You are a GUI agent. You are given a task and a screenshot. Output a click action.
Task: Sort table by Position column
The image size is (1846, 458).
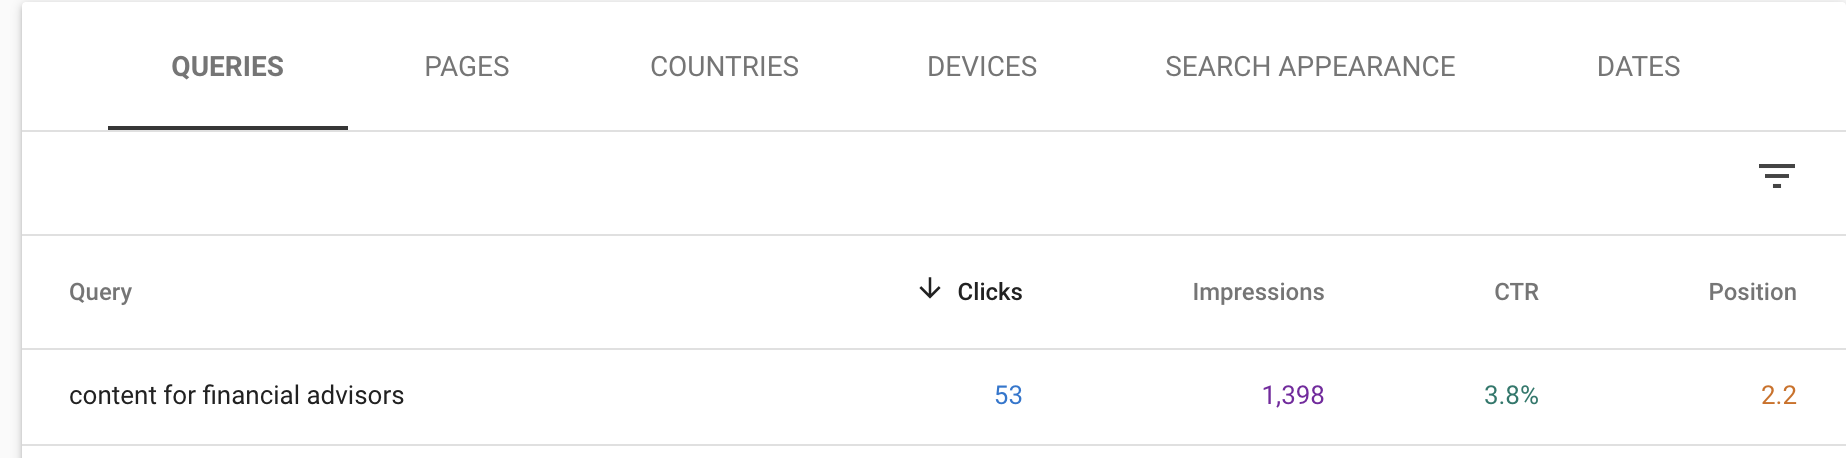click(1752, 292)
